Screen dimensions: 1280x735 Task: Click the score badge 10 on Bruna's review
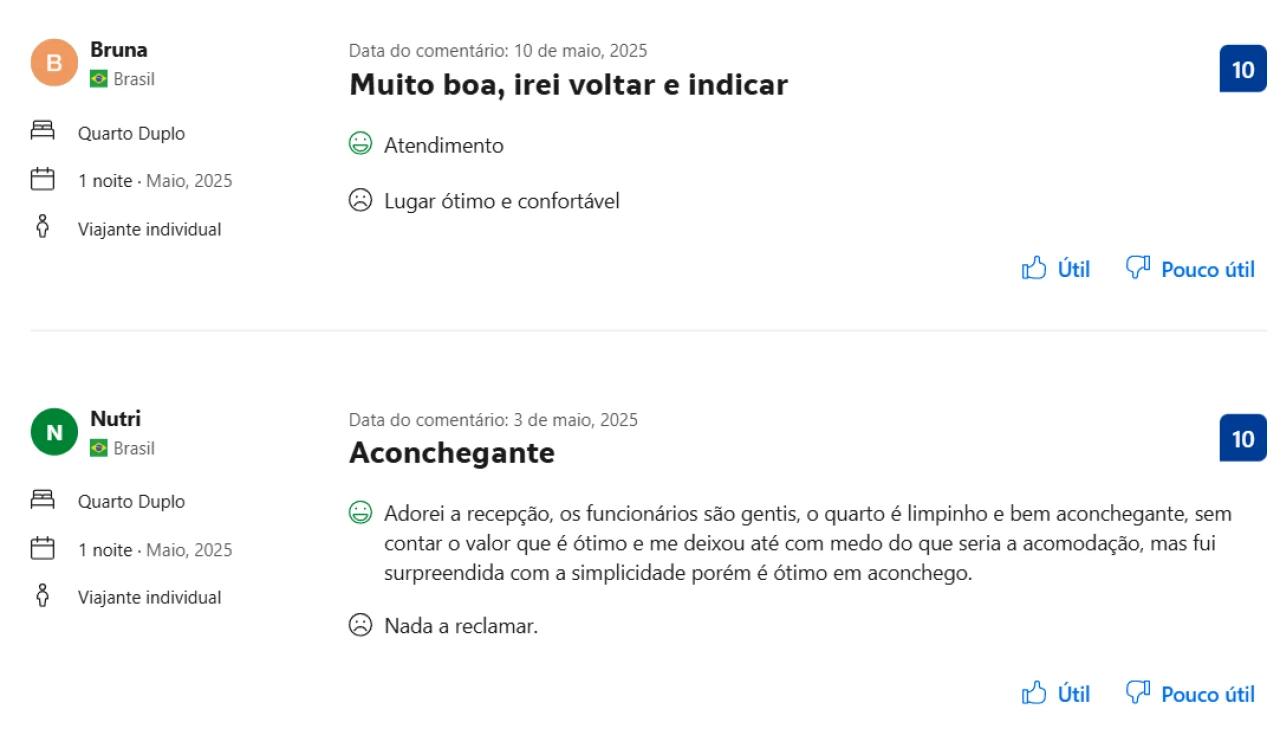point(1242,69)
